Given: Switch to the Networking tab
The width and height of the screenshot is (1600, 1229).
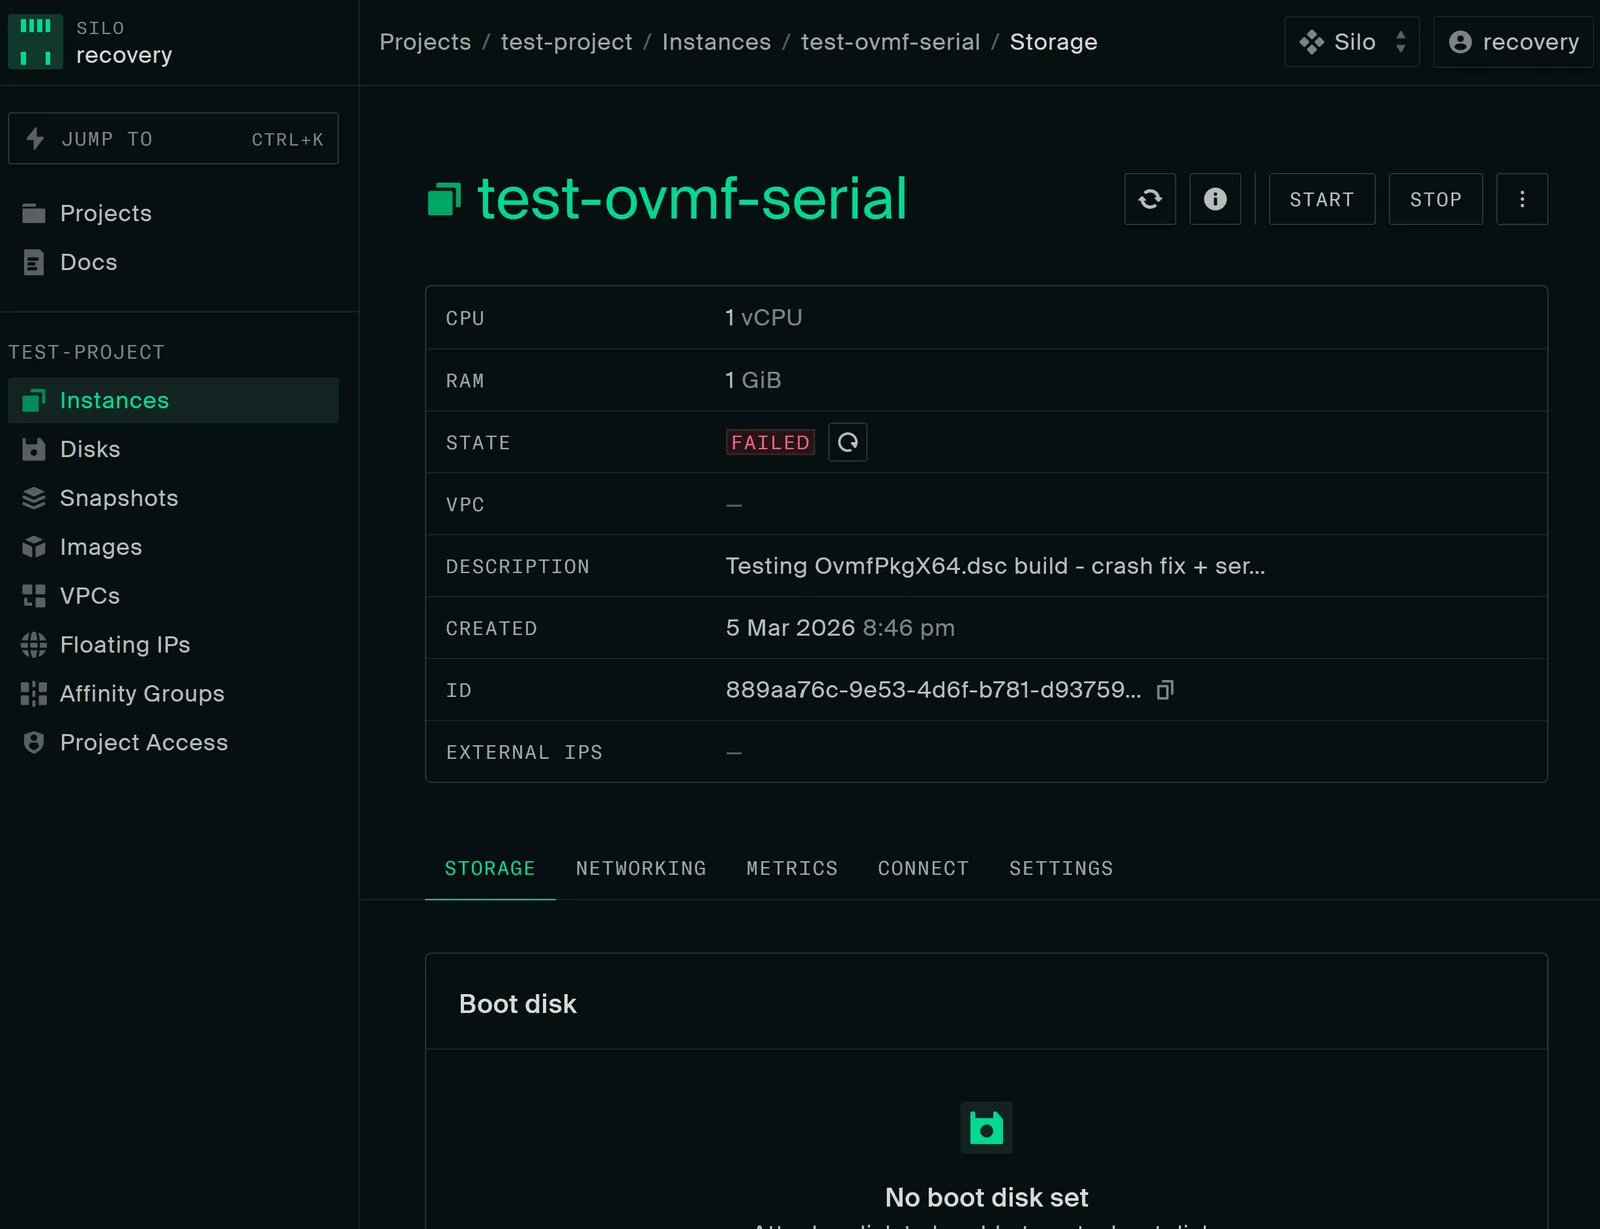Looking at the screenshot, I should [x=640, y=868].
